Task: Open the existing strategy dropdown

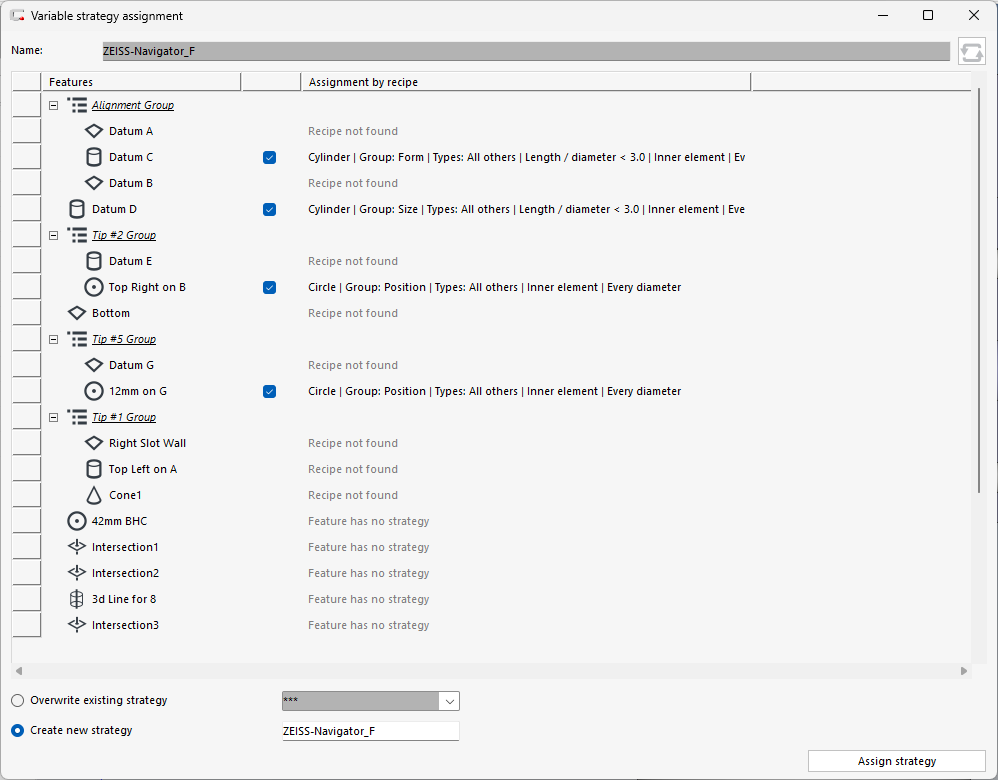Action: tap(449, 701)
